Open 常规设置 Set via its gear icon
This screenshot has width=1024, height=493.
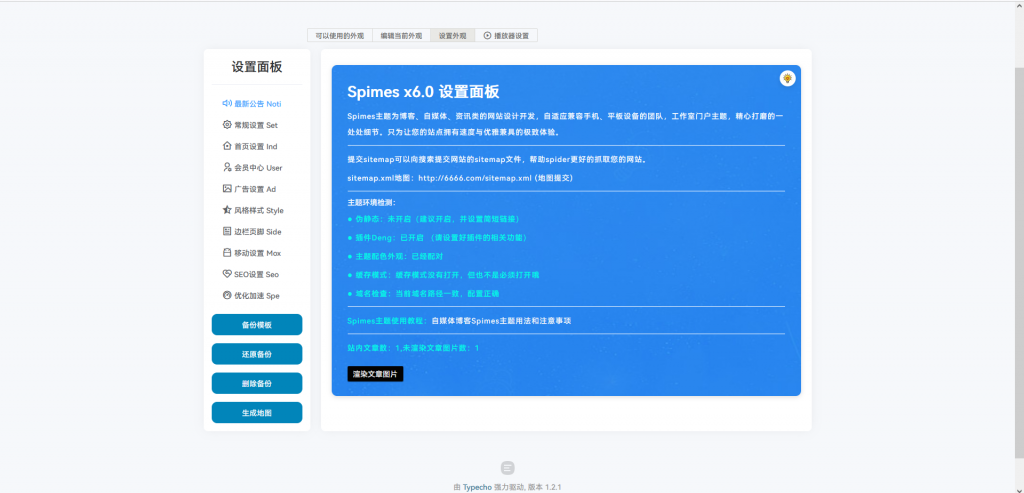(227, 125)
